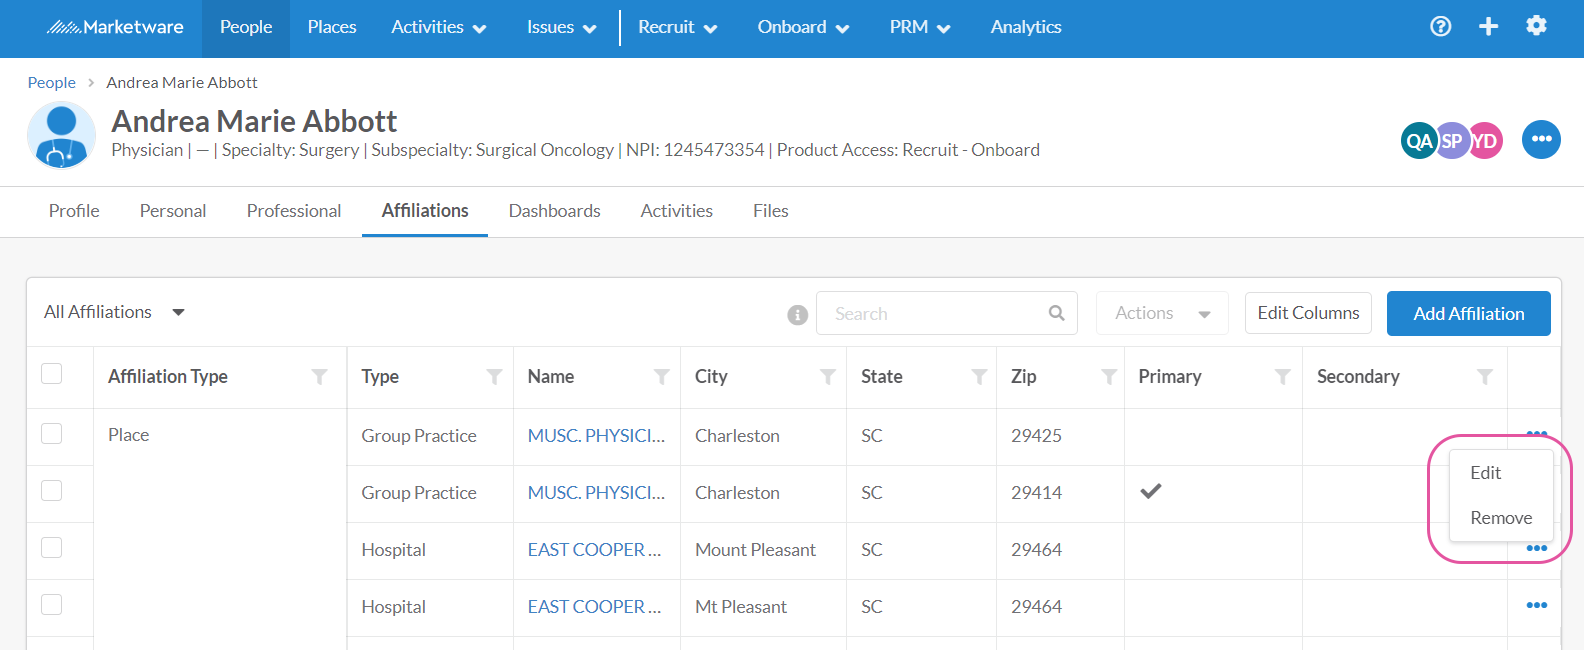The image size is (1584, 650).
Task: Open EAST COOPER link in Mt Pleasant row
Action: [594, 607]
